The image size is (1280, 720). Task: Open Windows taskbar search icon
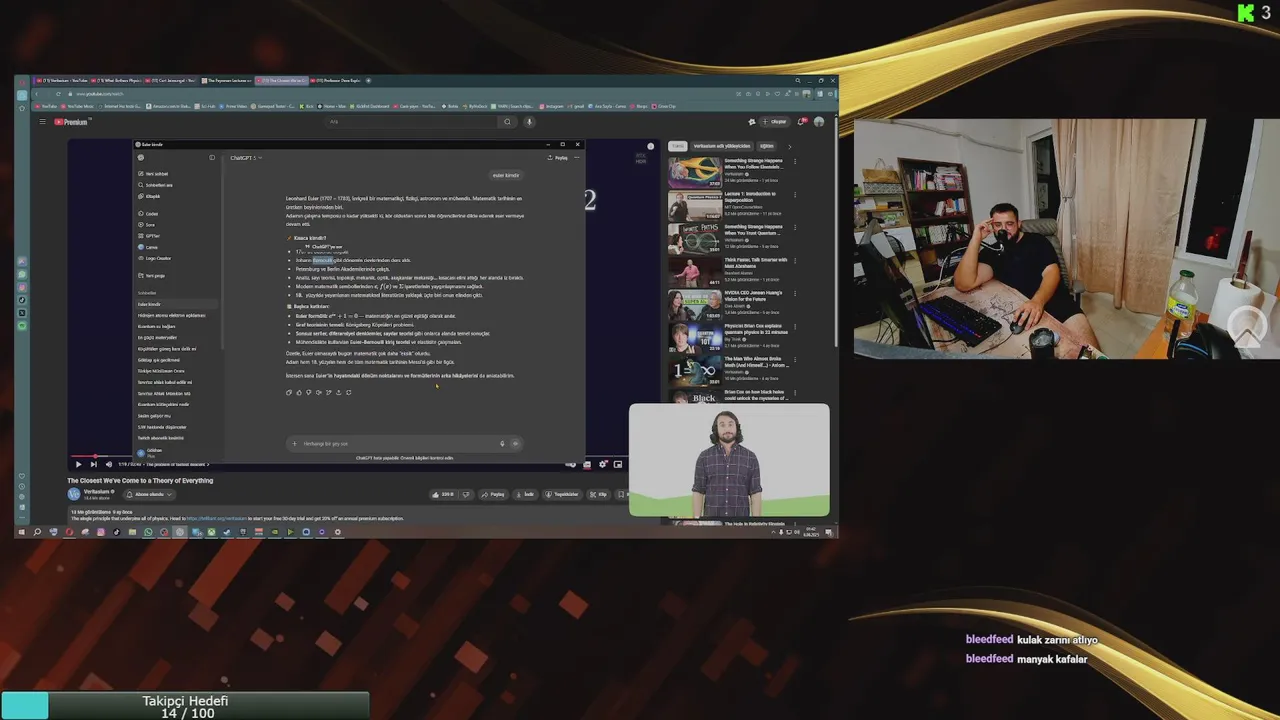click(37, 532)
